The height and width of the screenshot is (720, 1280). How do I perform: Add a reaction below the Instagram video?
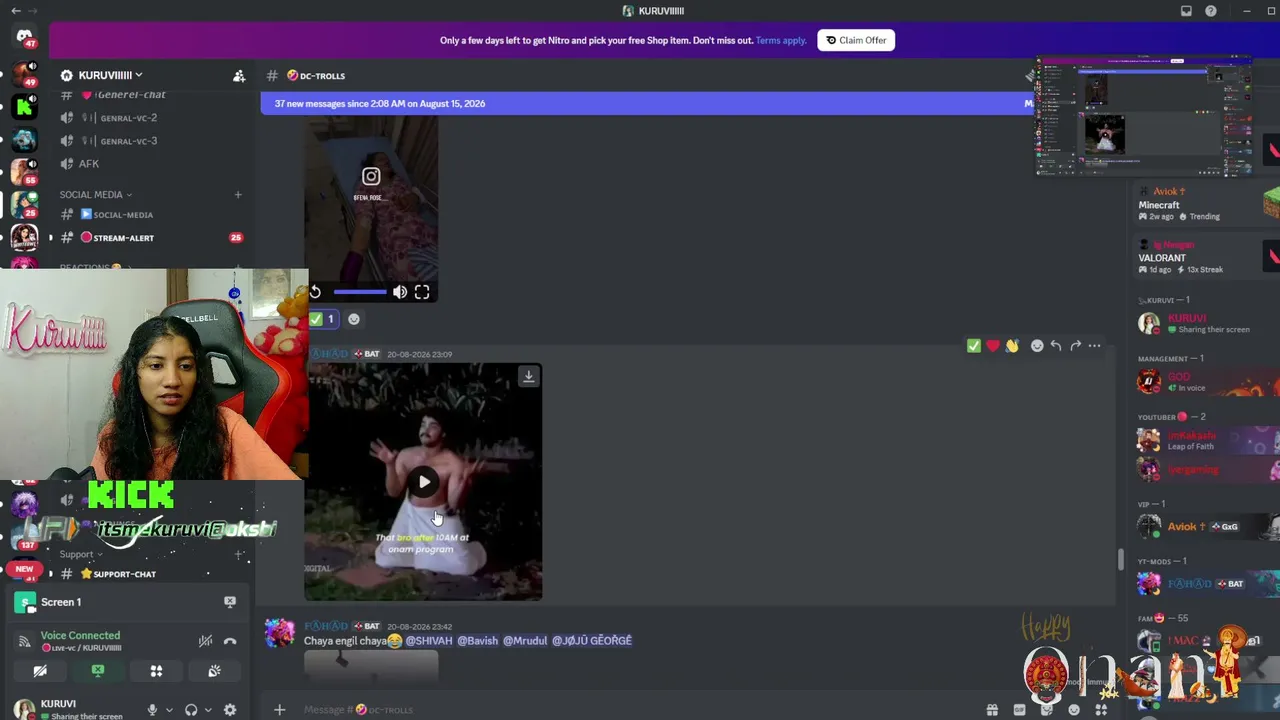click(x=354, y=319)
